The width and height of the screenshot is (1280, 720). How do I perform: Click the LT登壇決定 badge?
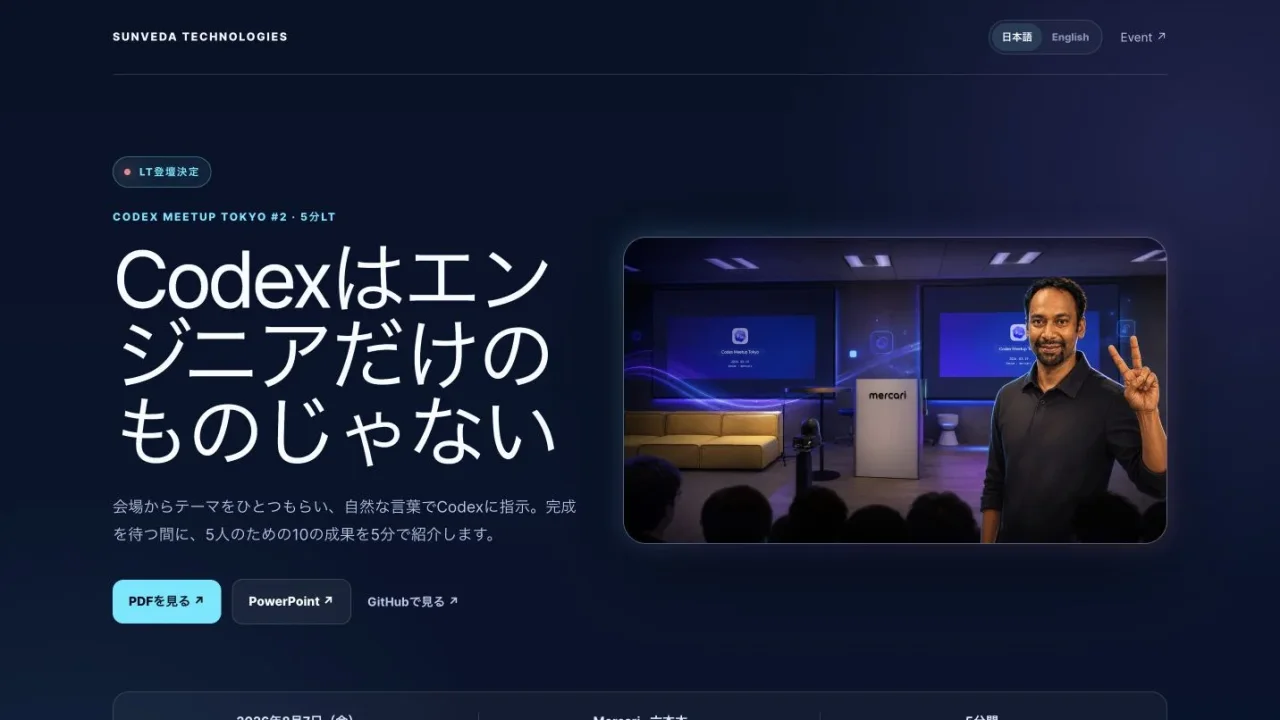[x=162, y=172]
